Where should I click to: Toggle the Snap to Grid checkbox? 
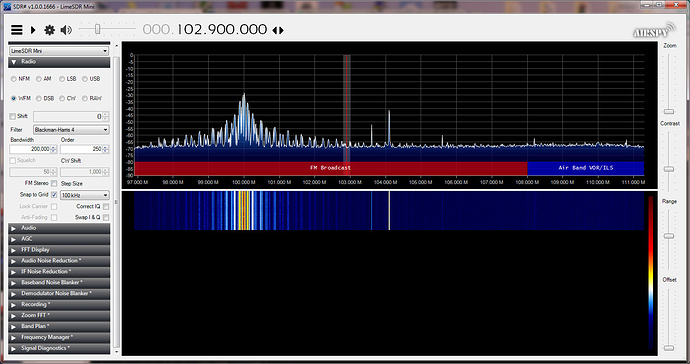(x=54, y=195)
